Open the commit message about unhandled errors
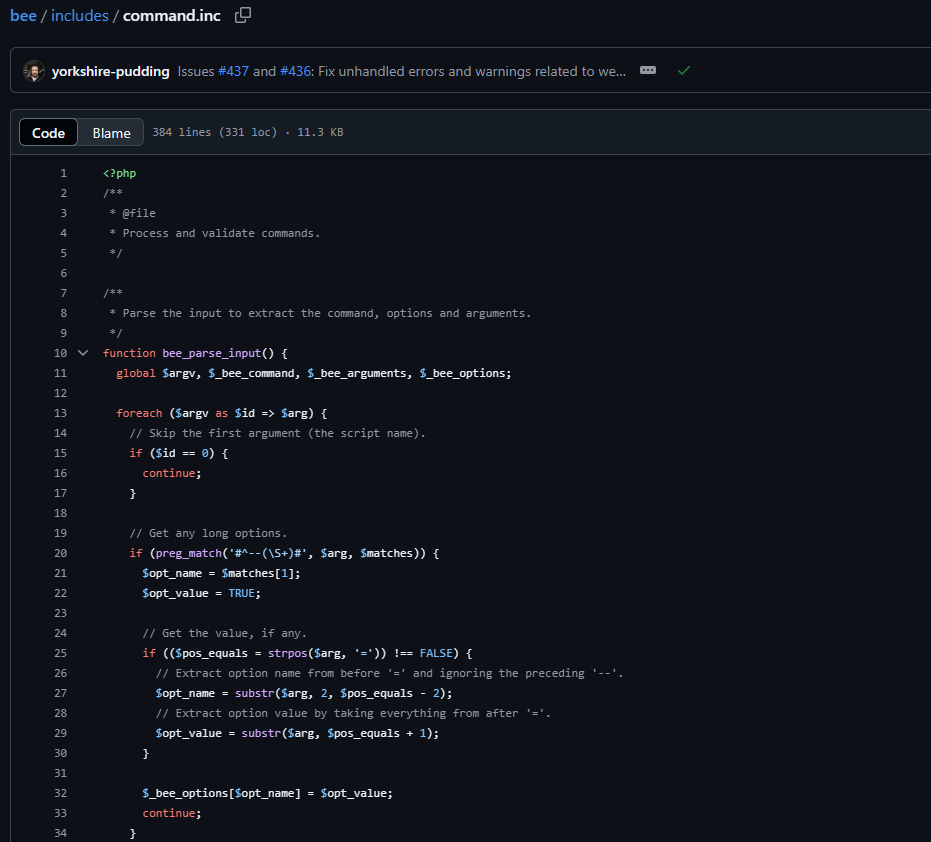Screen dimensions: 931x842 (x=472, y=71)
